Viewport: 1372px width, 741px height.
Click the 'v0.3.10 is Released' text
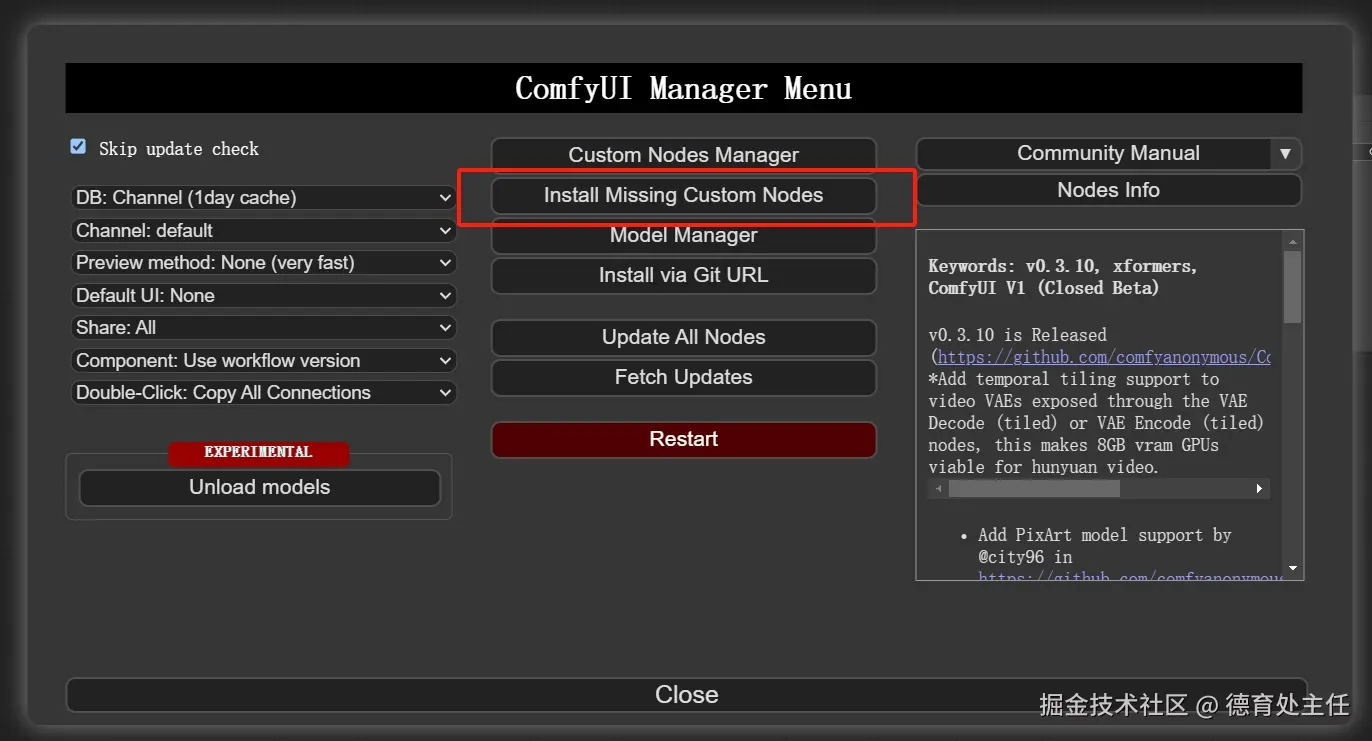[x=1017, y=335]
